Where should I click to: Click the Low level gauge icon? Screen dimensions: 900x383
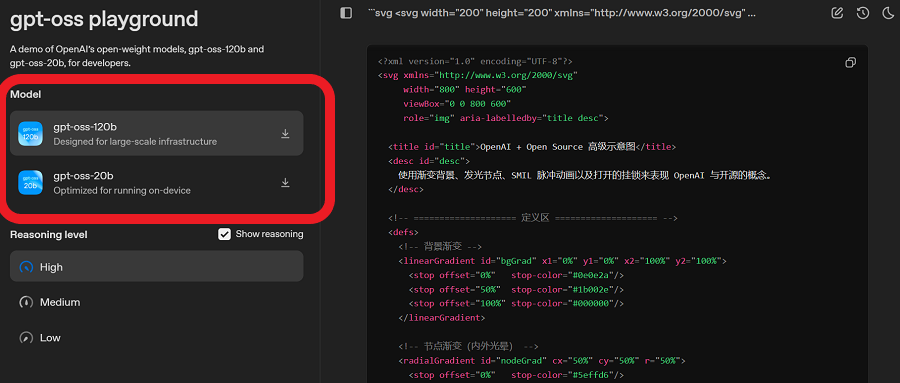click(x=26, y=338)
